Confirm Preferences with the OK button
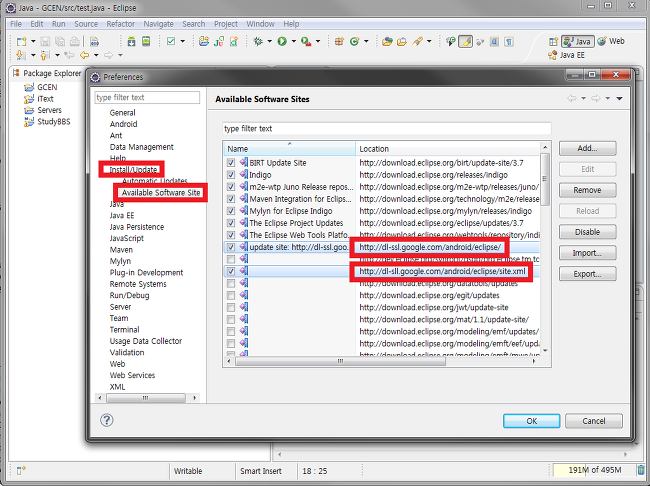Screen dimensions: 650x486 [531, 420]
